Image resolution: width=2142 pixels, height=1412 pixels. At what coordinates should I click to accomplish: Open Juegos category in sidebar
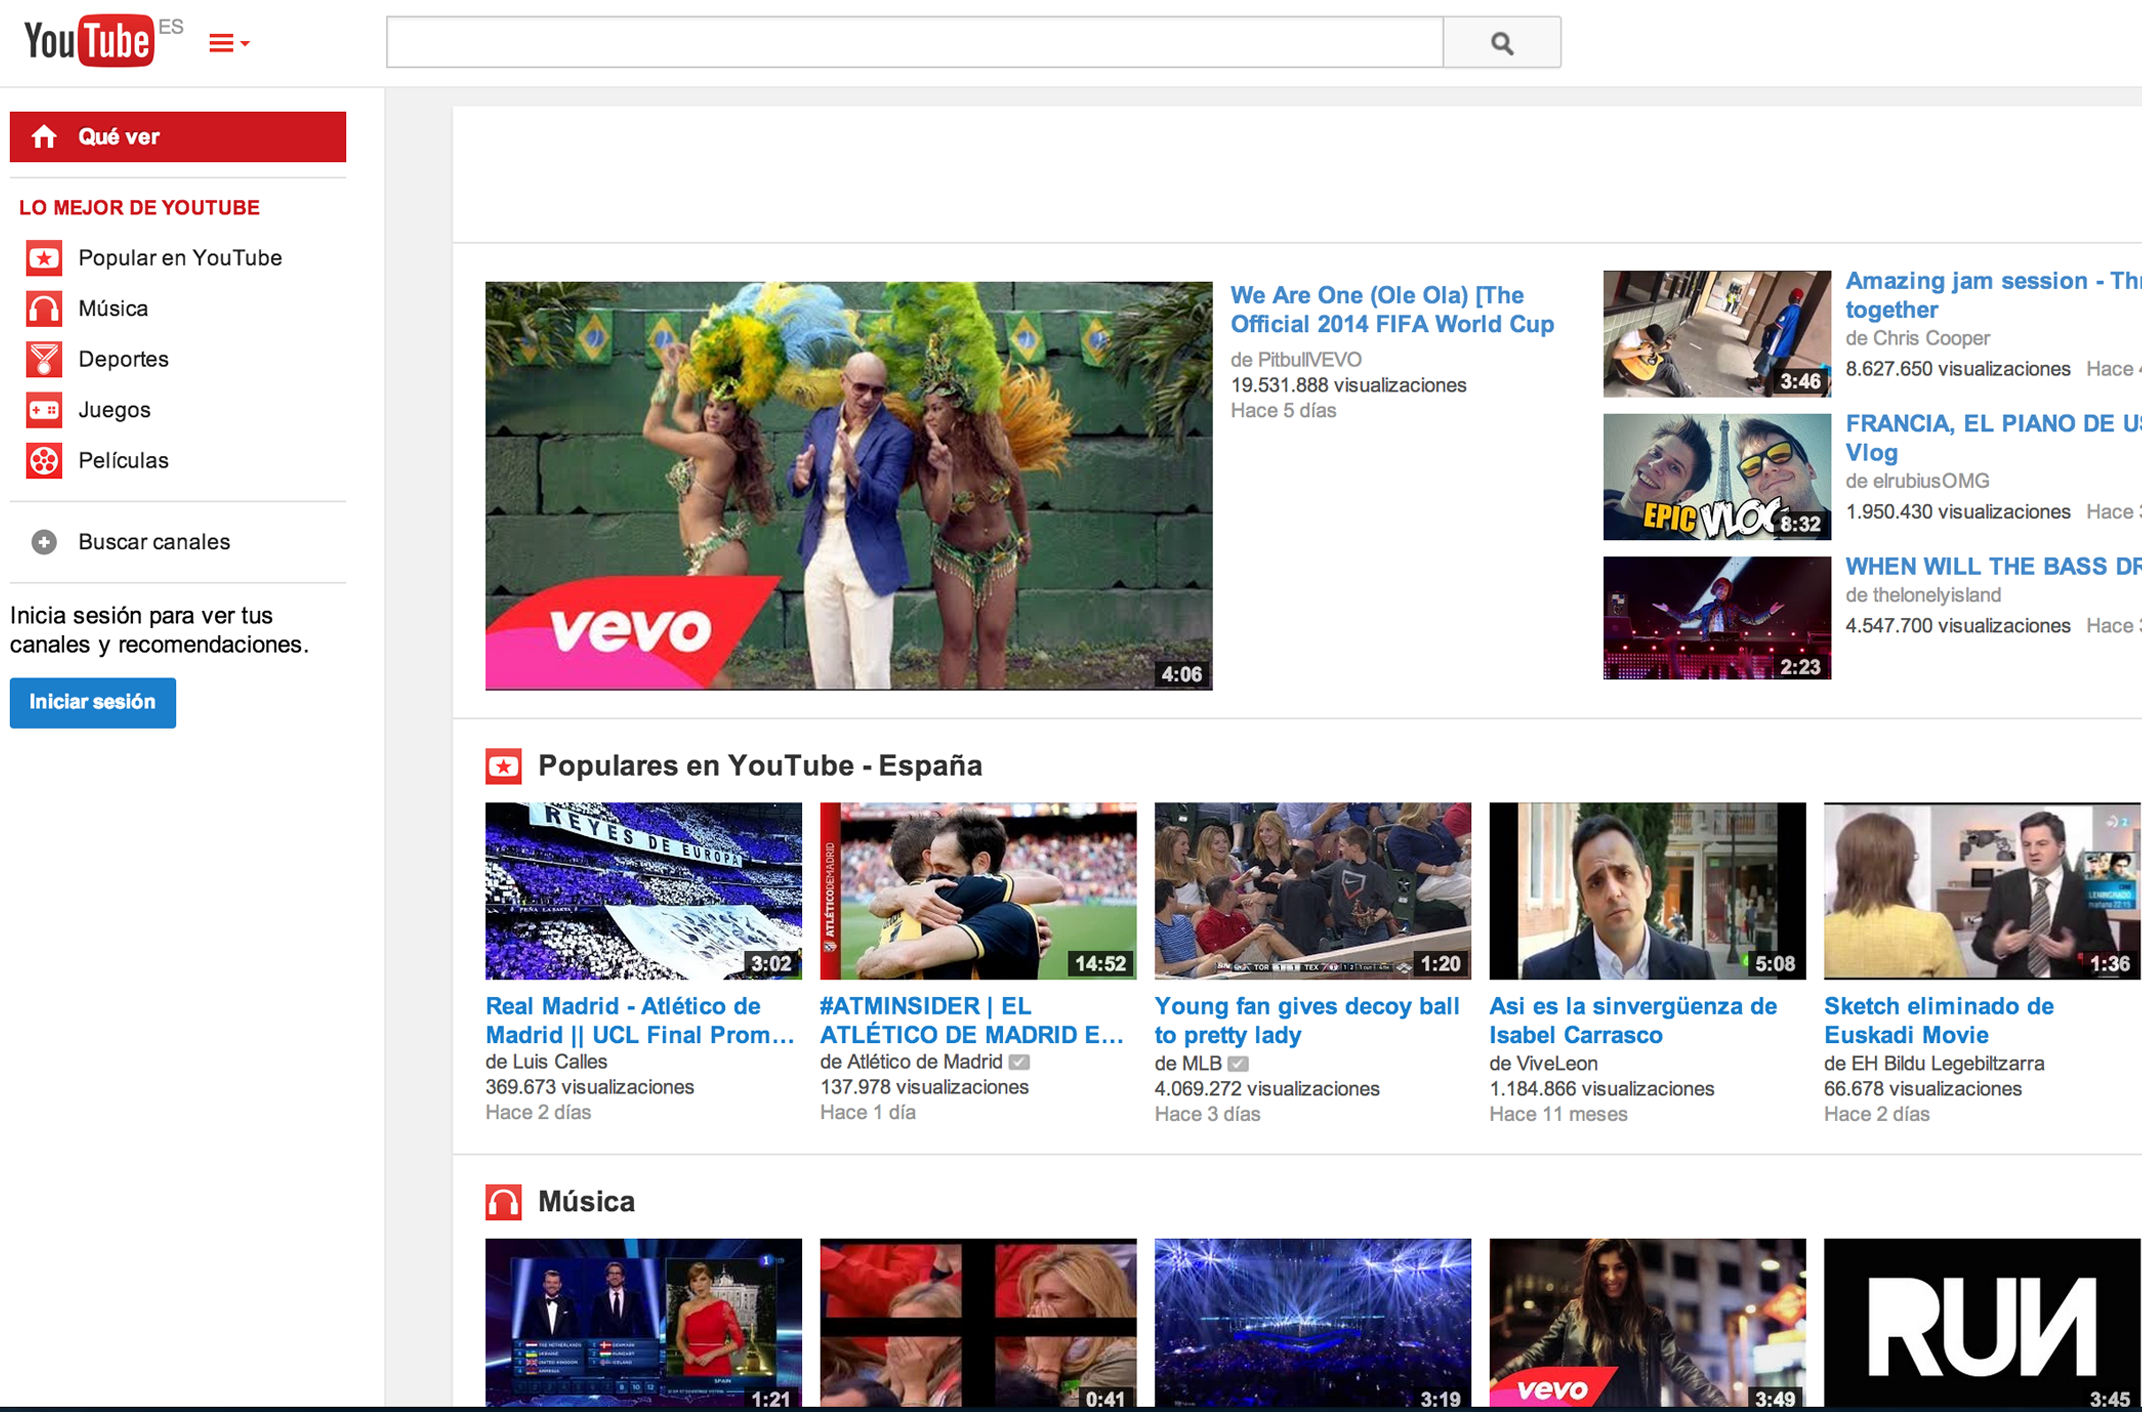coord(114,410)
